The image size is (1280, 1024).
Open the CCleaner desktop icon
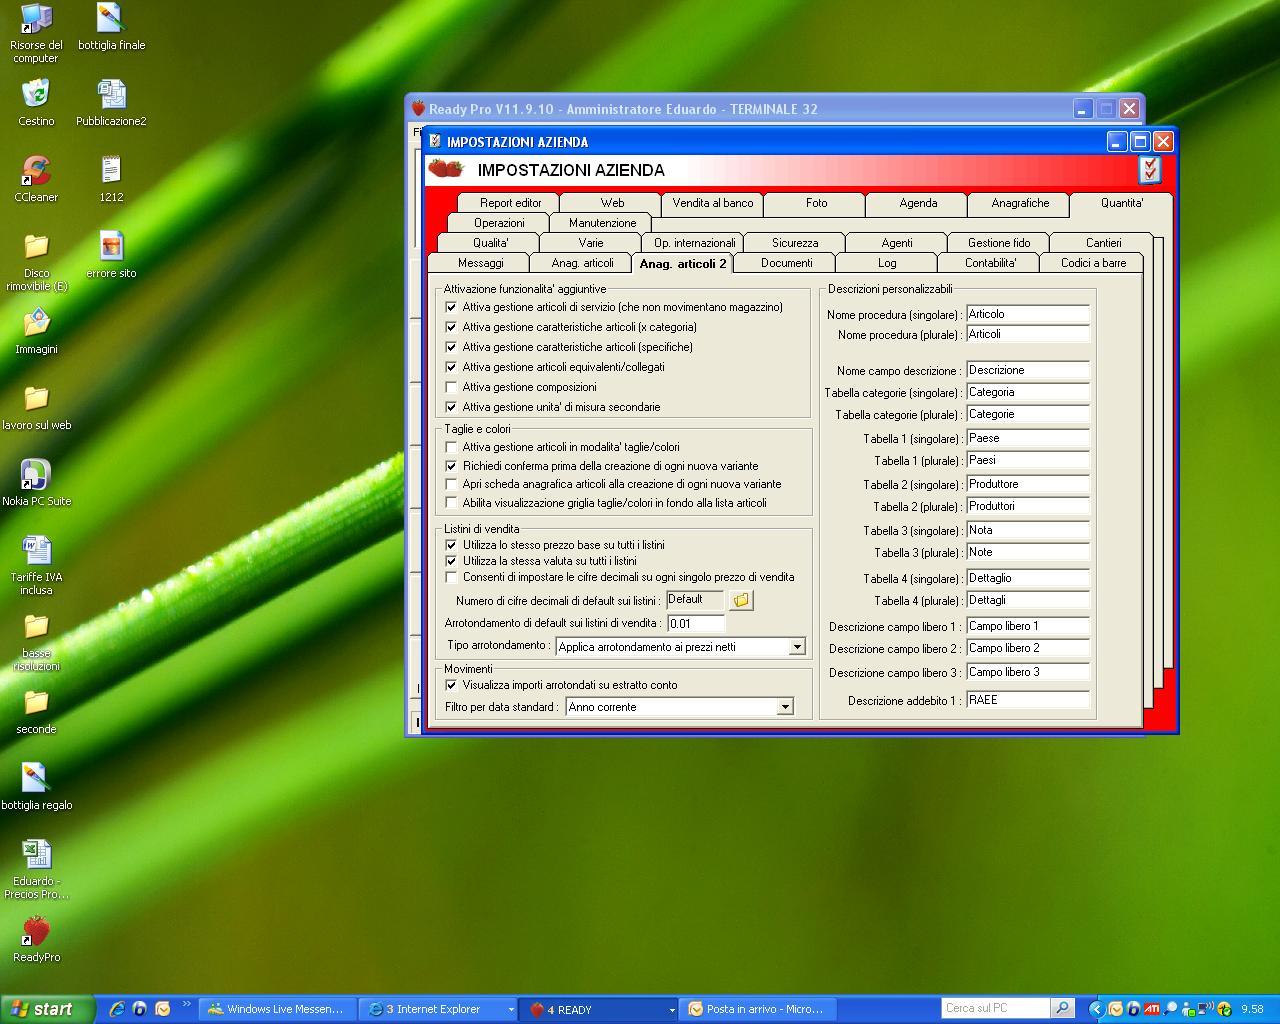(36, 172)
